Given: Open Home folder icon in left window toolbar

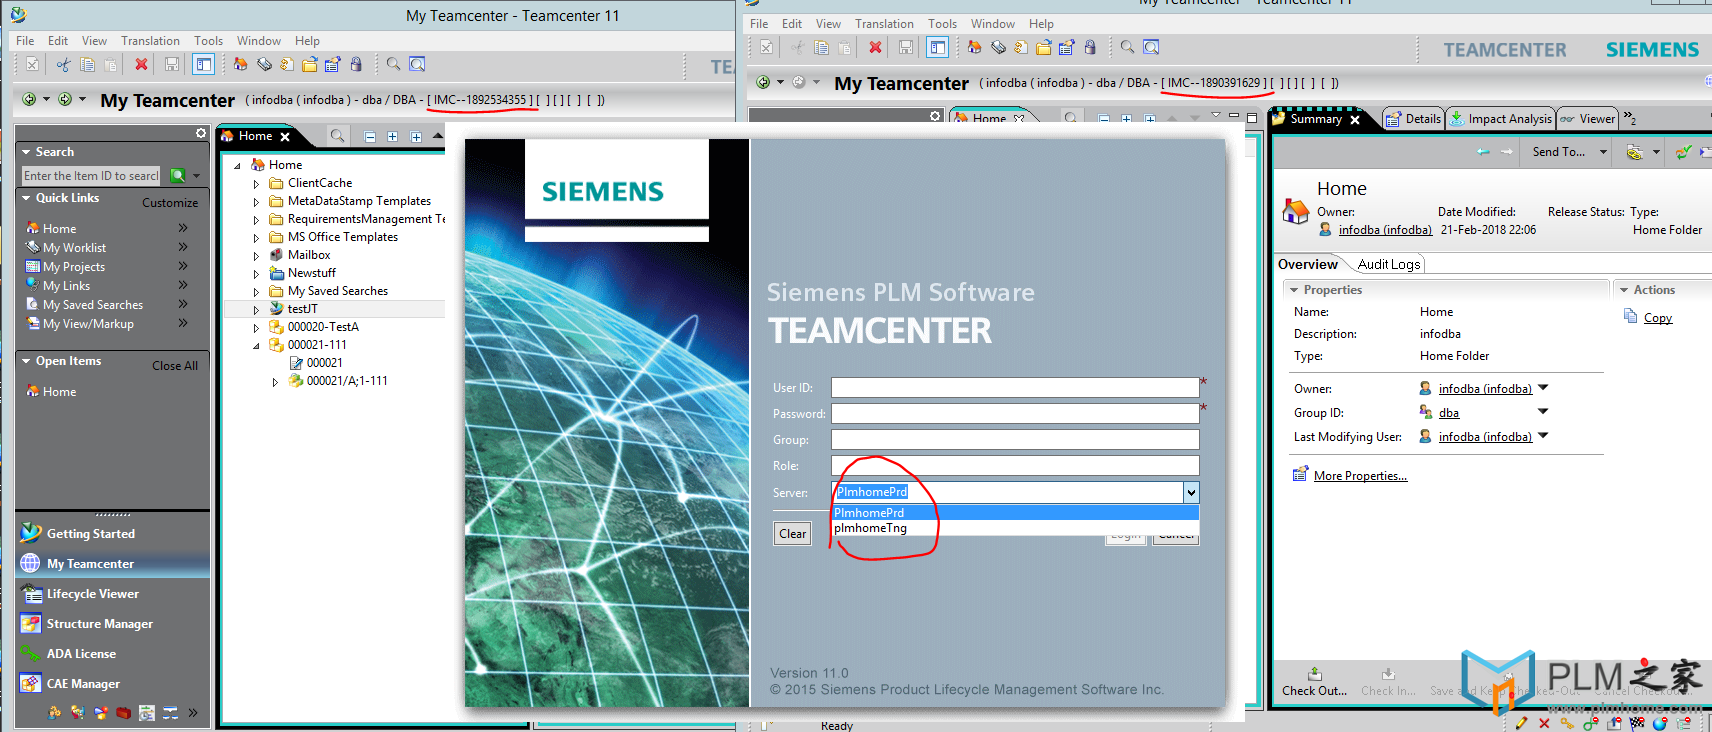Looking at the screenshot, I should pyautogui.click(x=240, y=65).
